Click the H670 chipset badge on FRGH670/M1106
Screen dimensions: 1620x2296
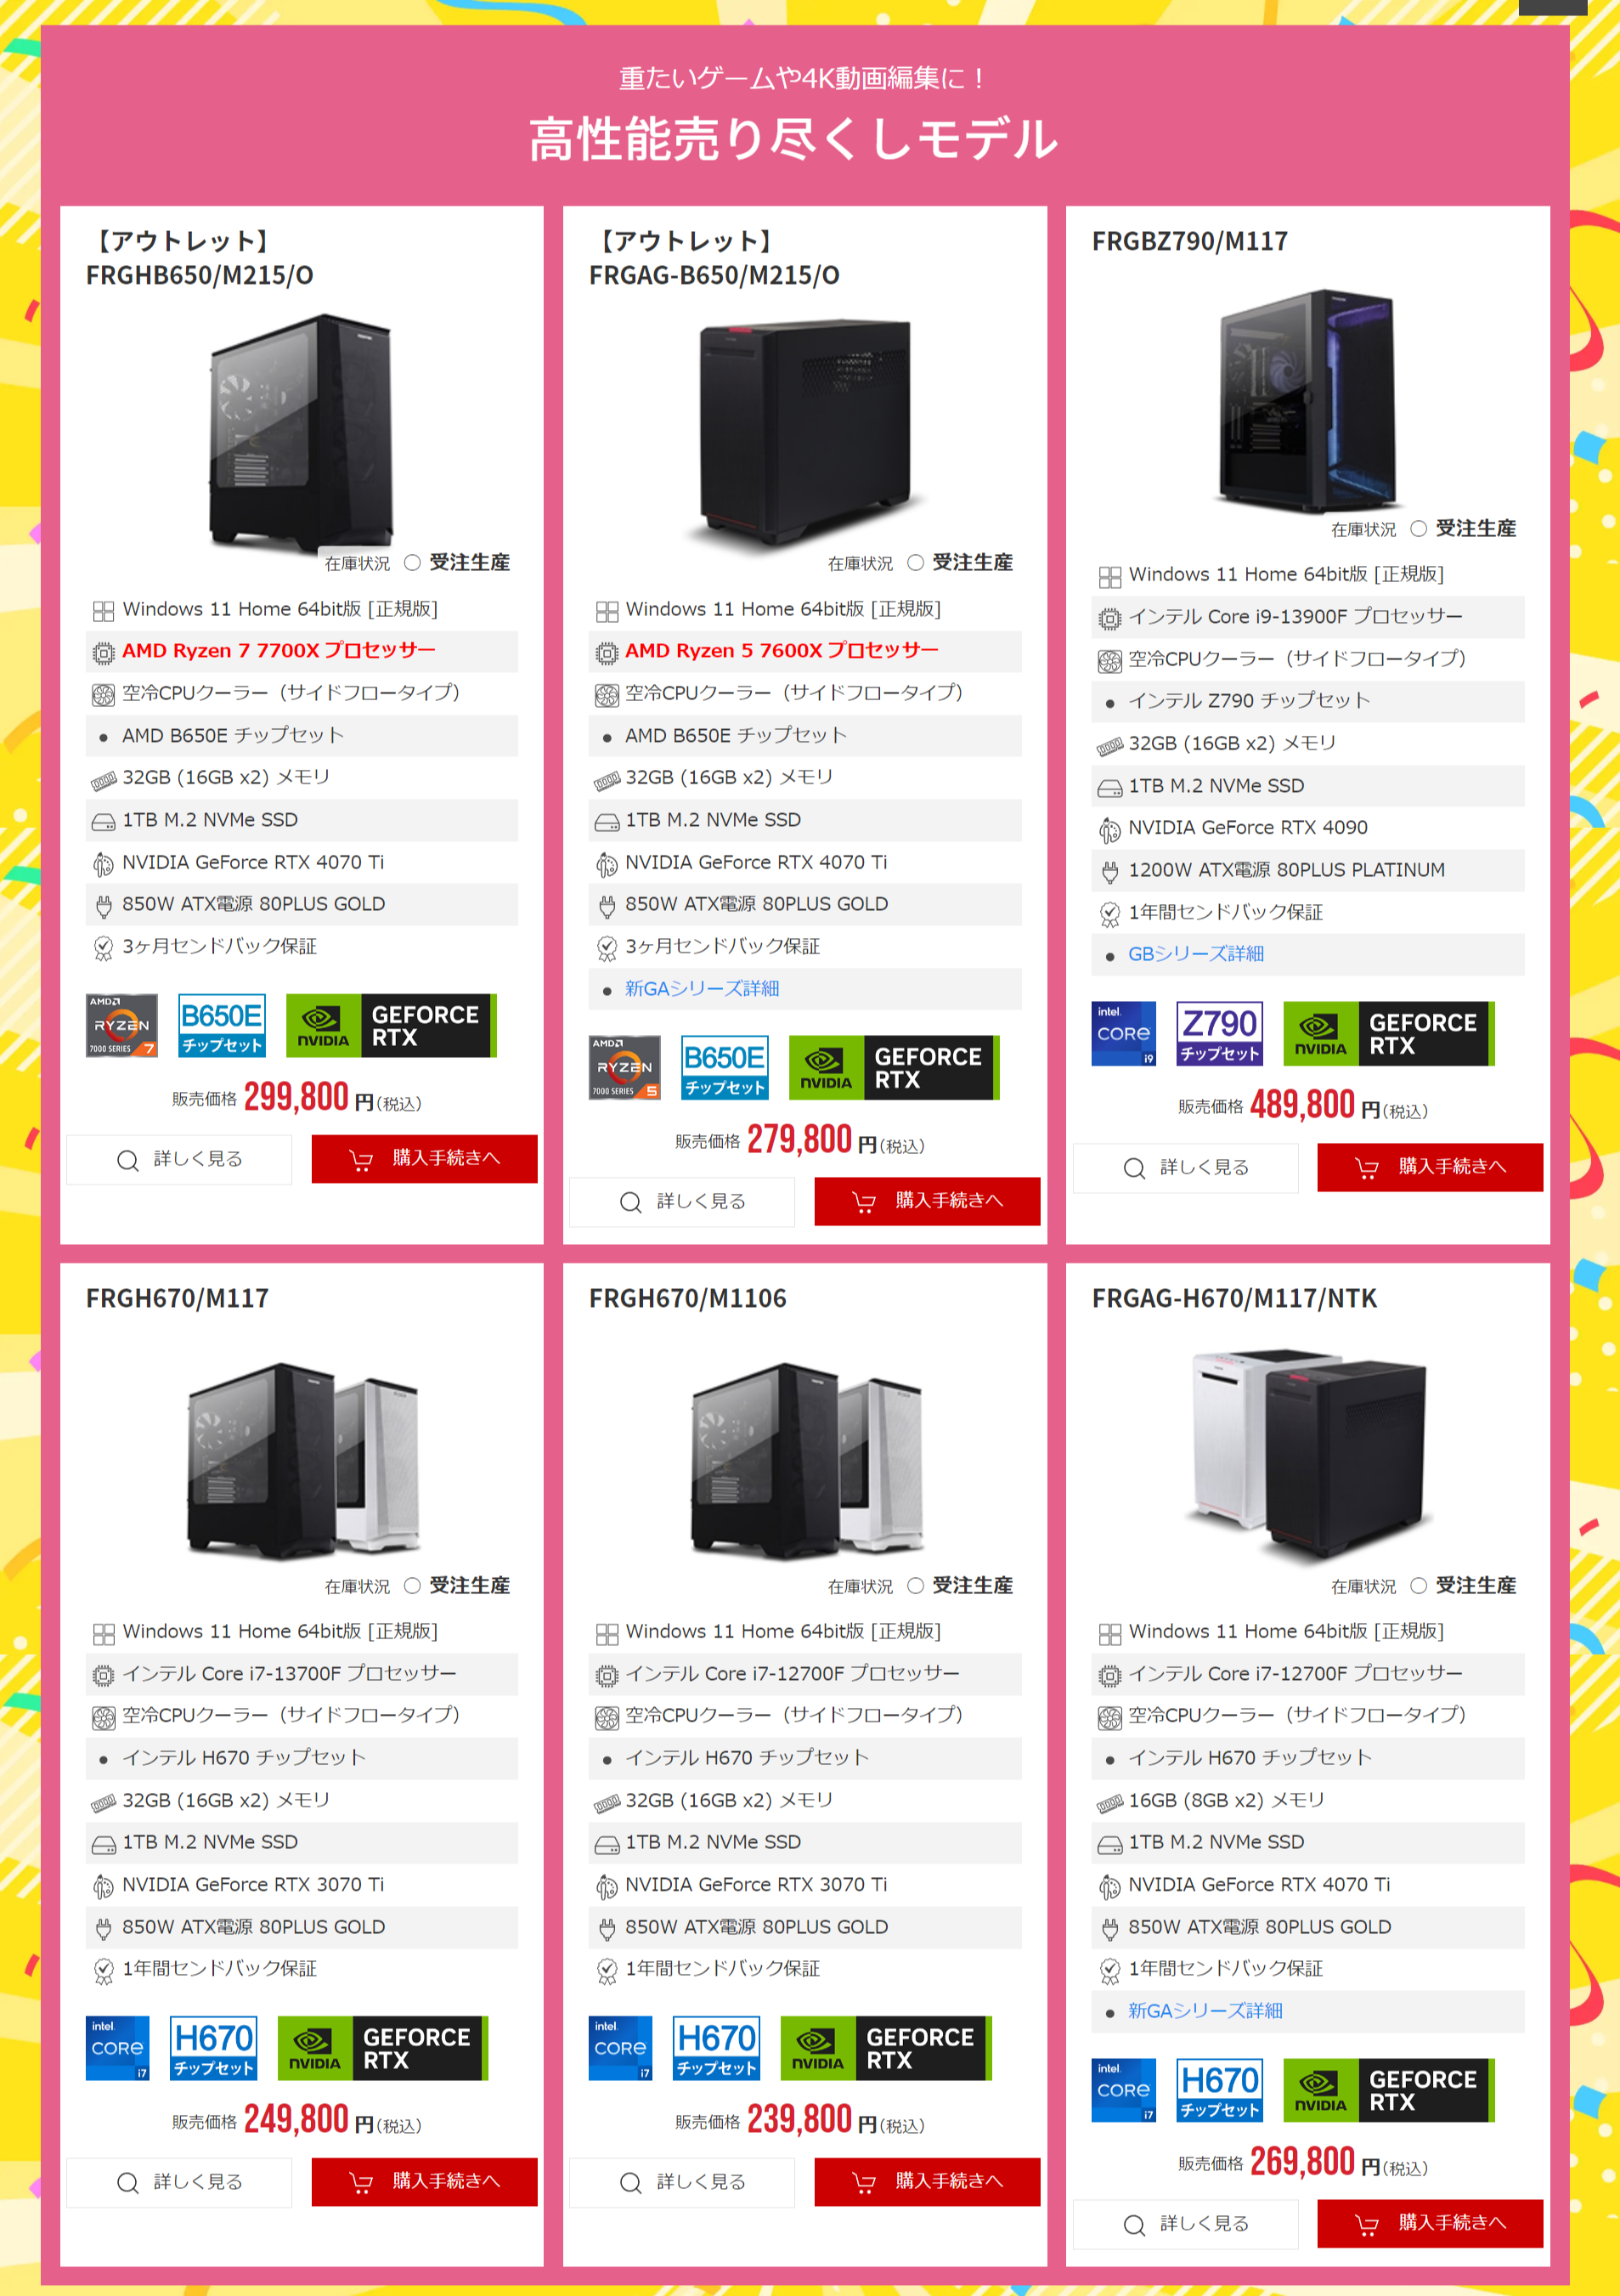click(717, 2048)
